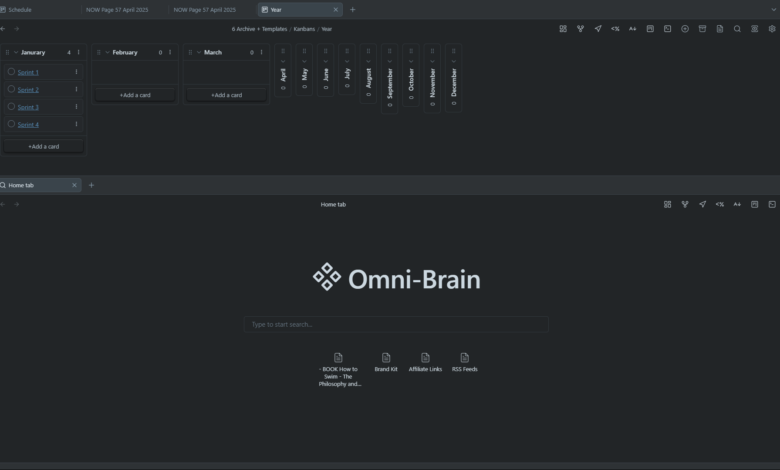Image resolution: width=780 pixels, height=470 pixels.
Task: Click the terminal prompt icon in Year toolbar
Action: point(668,29)
